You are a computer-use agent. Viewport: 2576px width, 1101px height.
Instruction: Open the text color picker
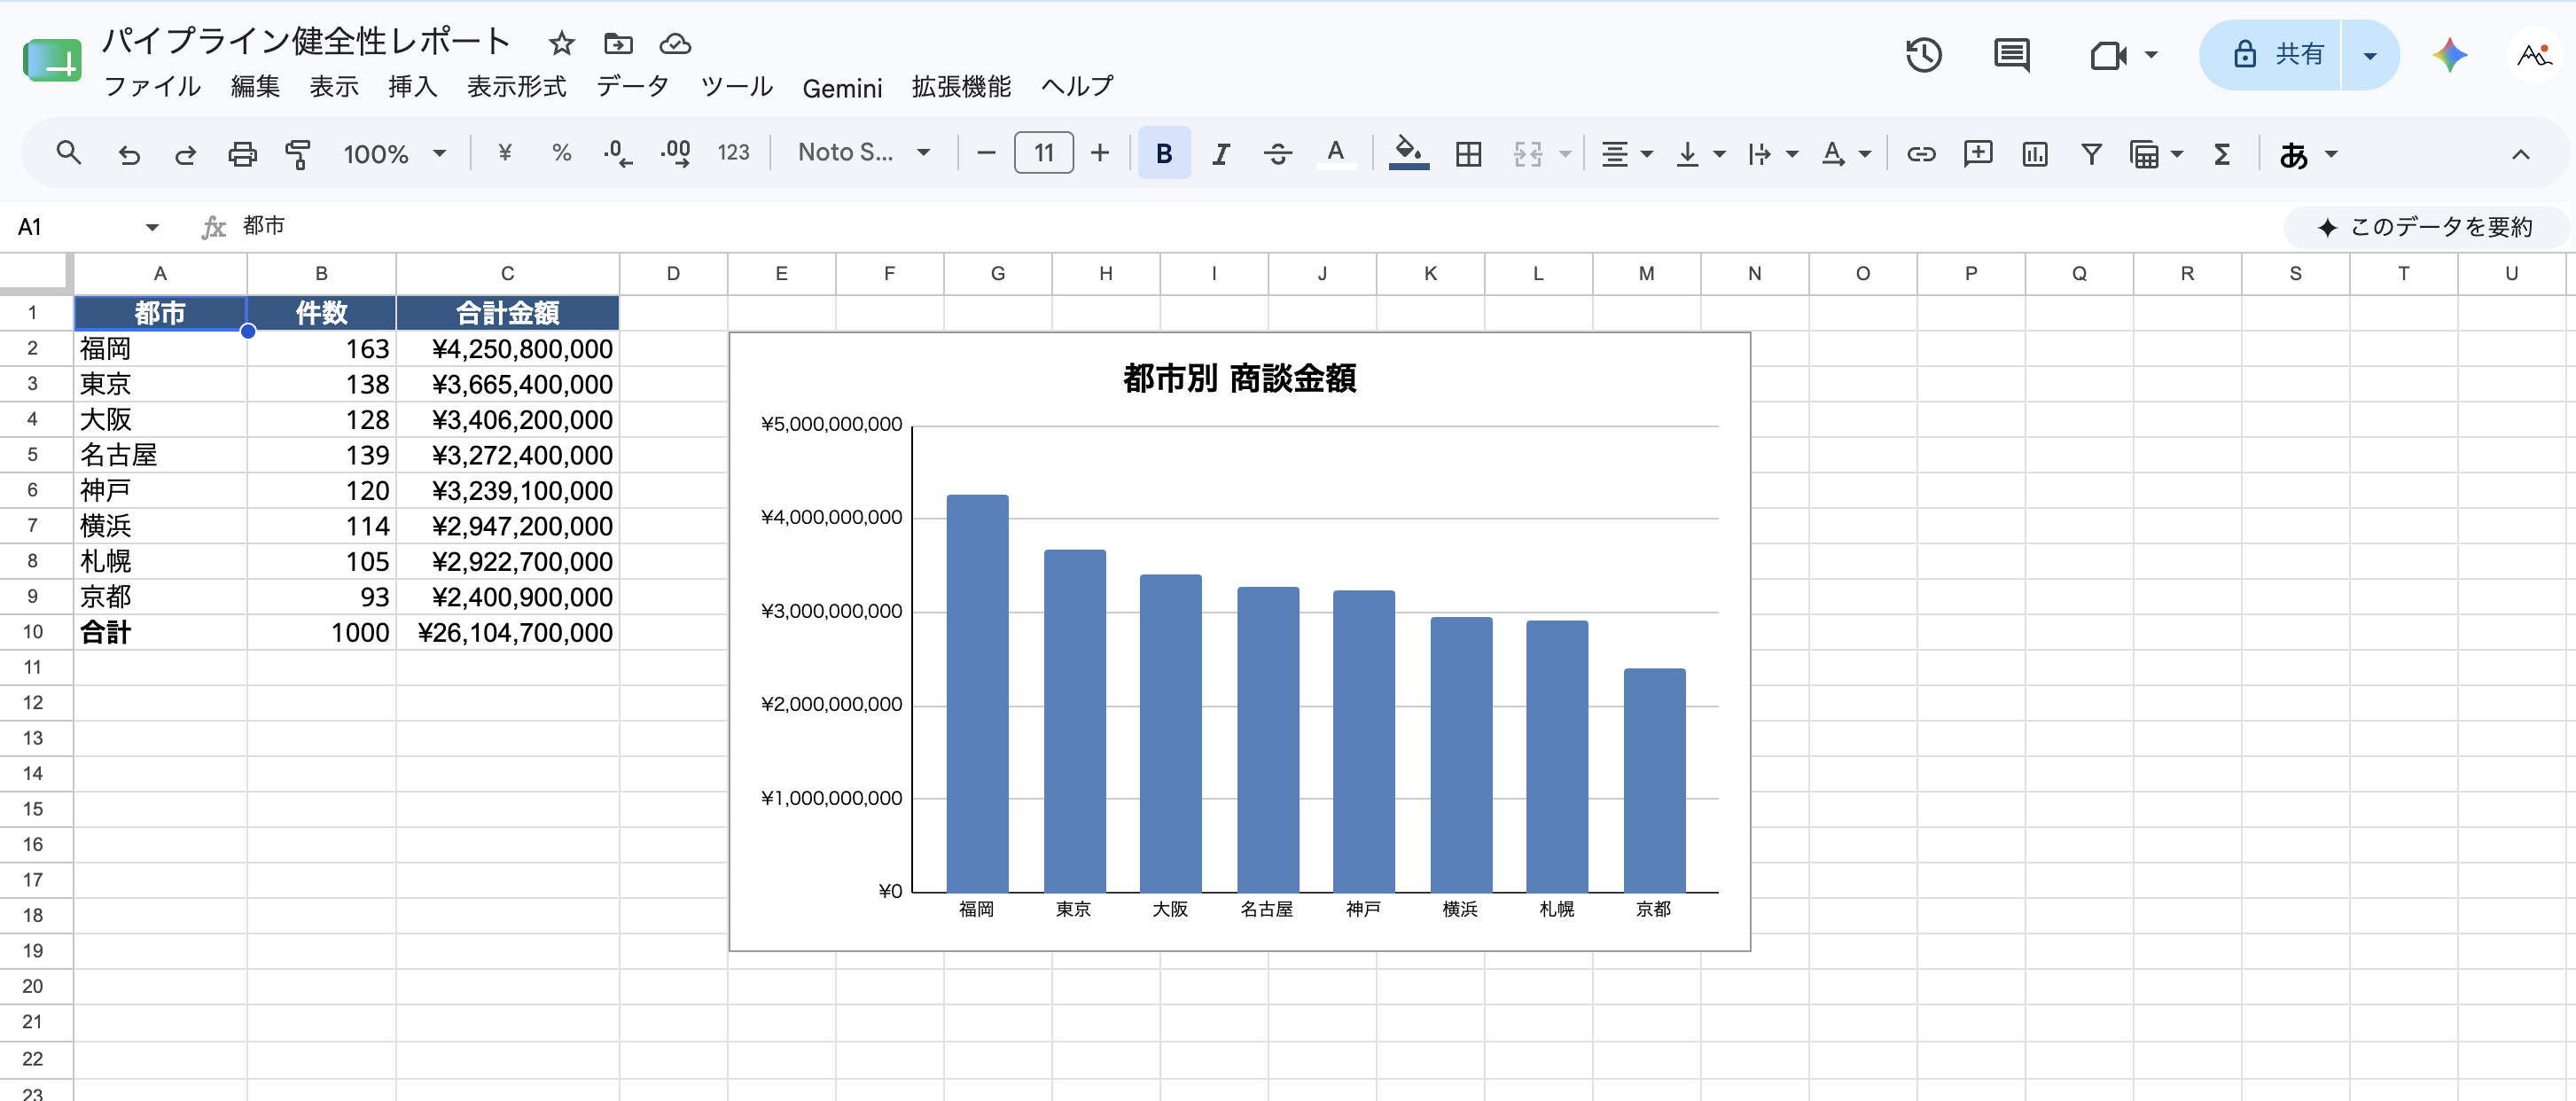1335,153
